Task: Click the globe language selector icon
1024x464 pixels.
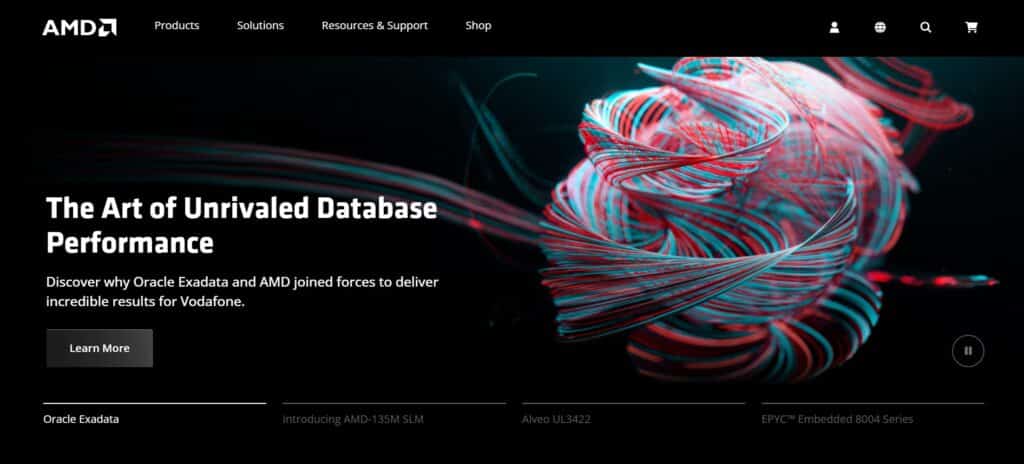Action: click(880, 27)
